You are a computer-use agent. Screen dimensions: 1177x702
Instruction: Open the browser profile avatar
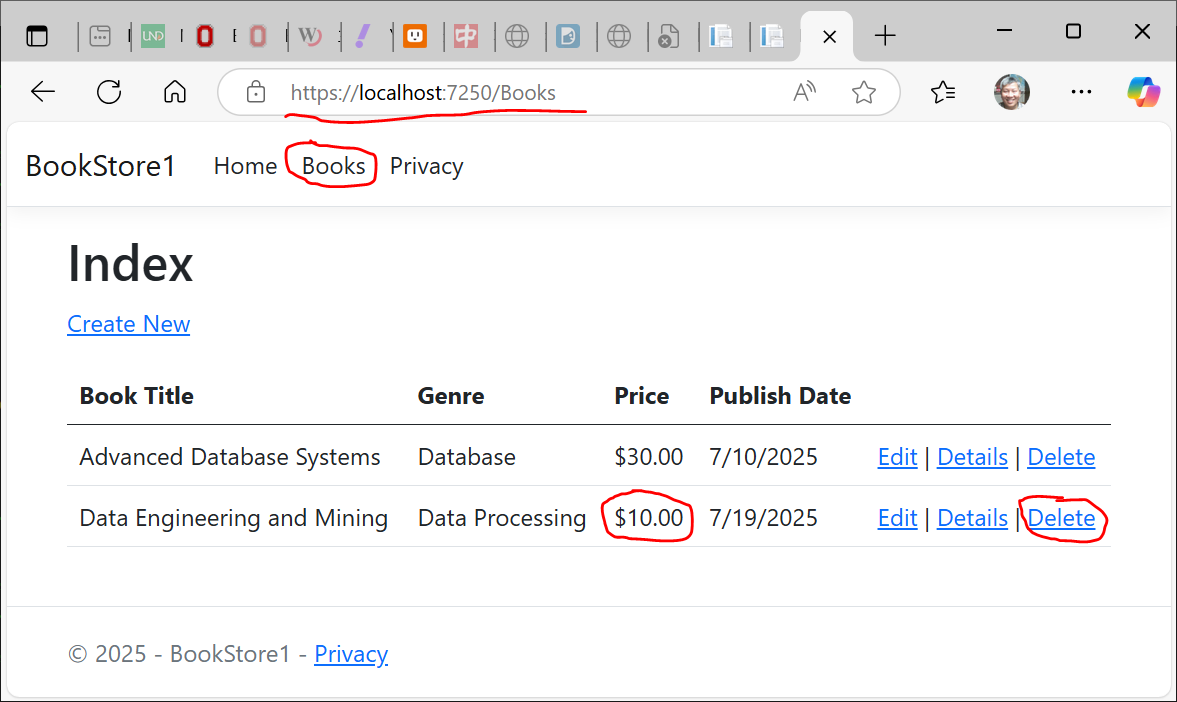pyautogui.click(x=1011, y=92)
